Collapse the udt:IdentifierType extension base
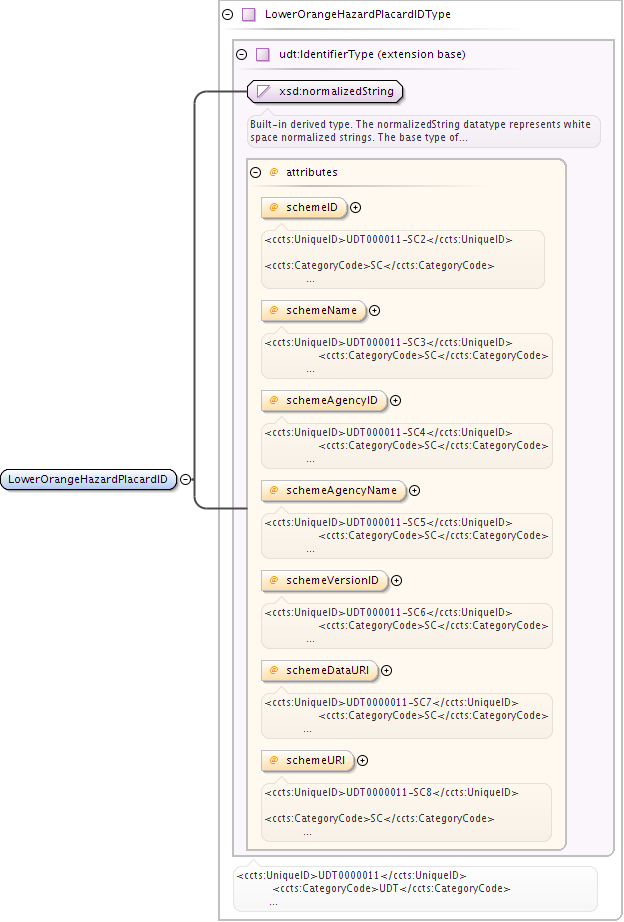Image resolution: width=624 pixels, height=922 pixels. [241, 55]
